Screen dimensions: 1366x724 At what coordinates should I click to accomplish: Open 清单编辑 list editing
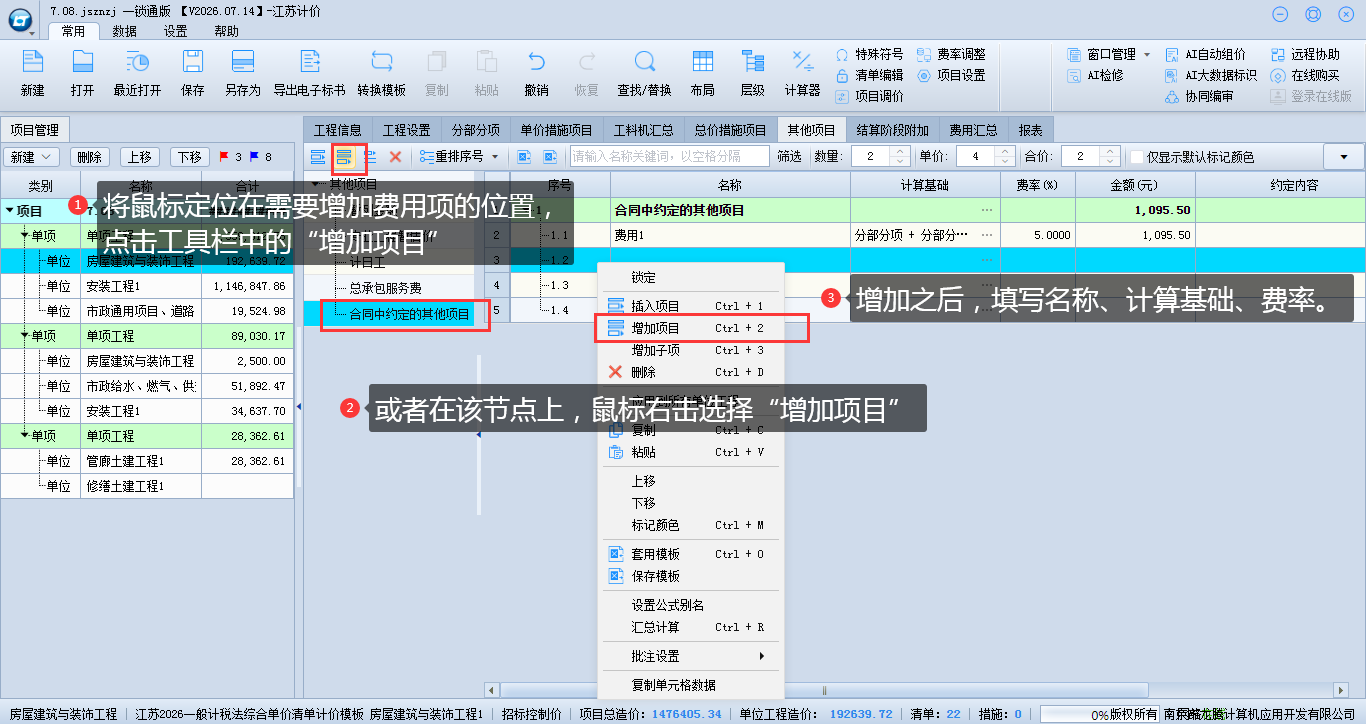[869, 75]
